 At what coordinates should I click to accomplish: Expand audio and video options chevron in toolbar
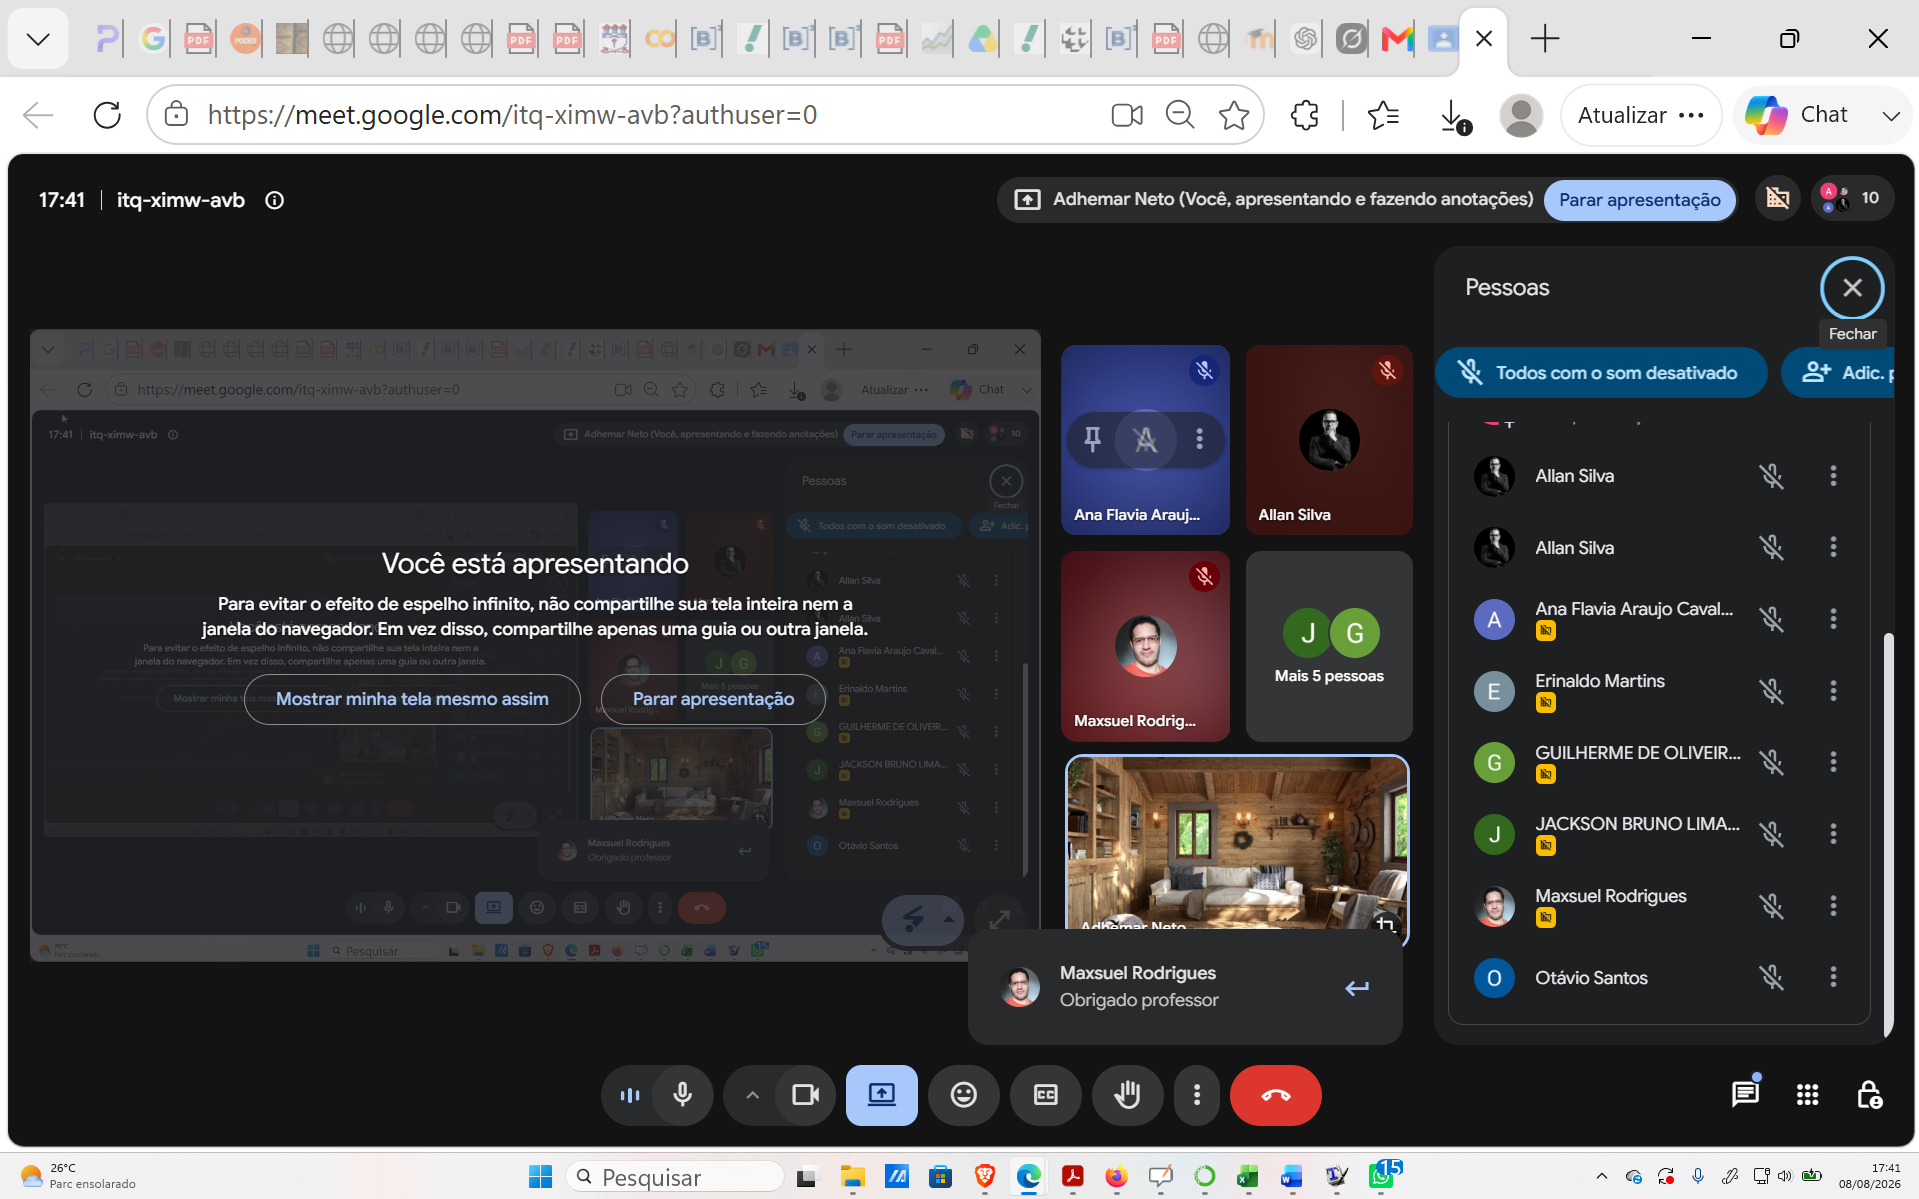[752, 1095]
